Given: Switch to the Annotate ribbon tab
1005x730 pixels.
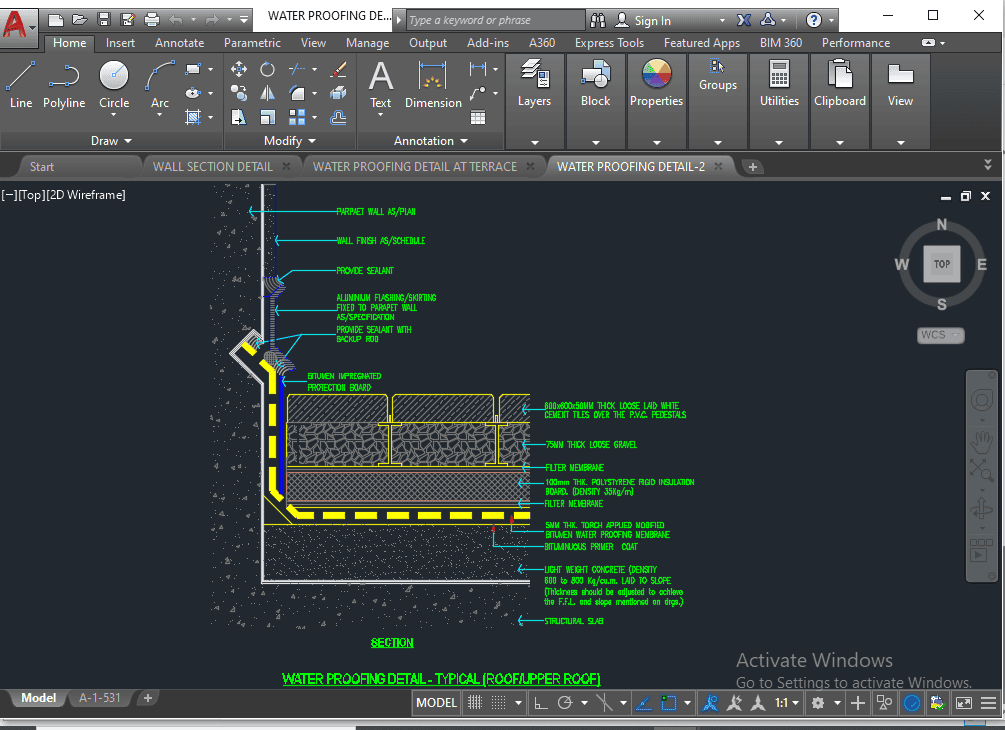Looking at the screenshot, I should (x=179, y=43).
